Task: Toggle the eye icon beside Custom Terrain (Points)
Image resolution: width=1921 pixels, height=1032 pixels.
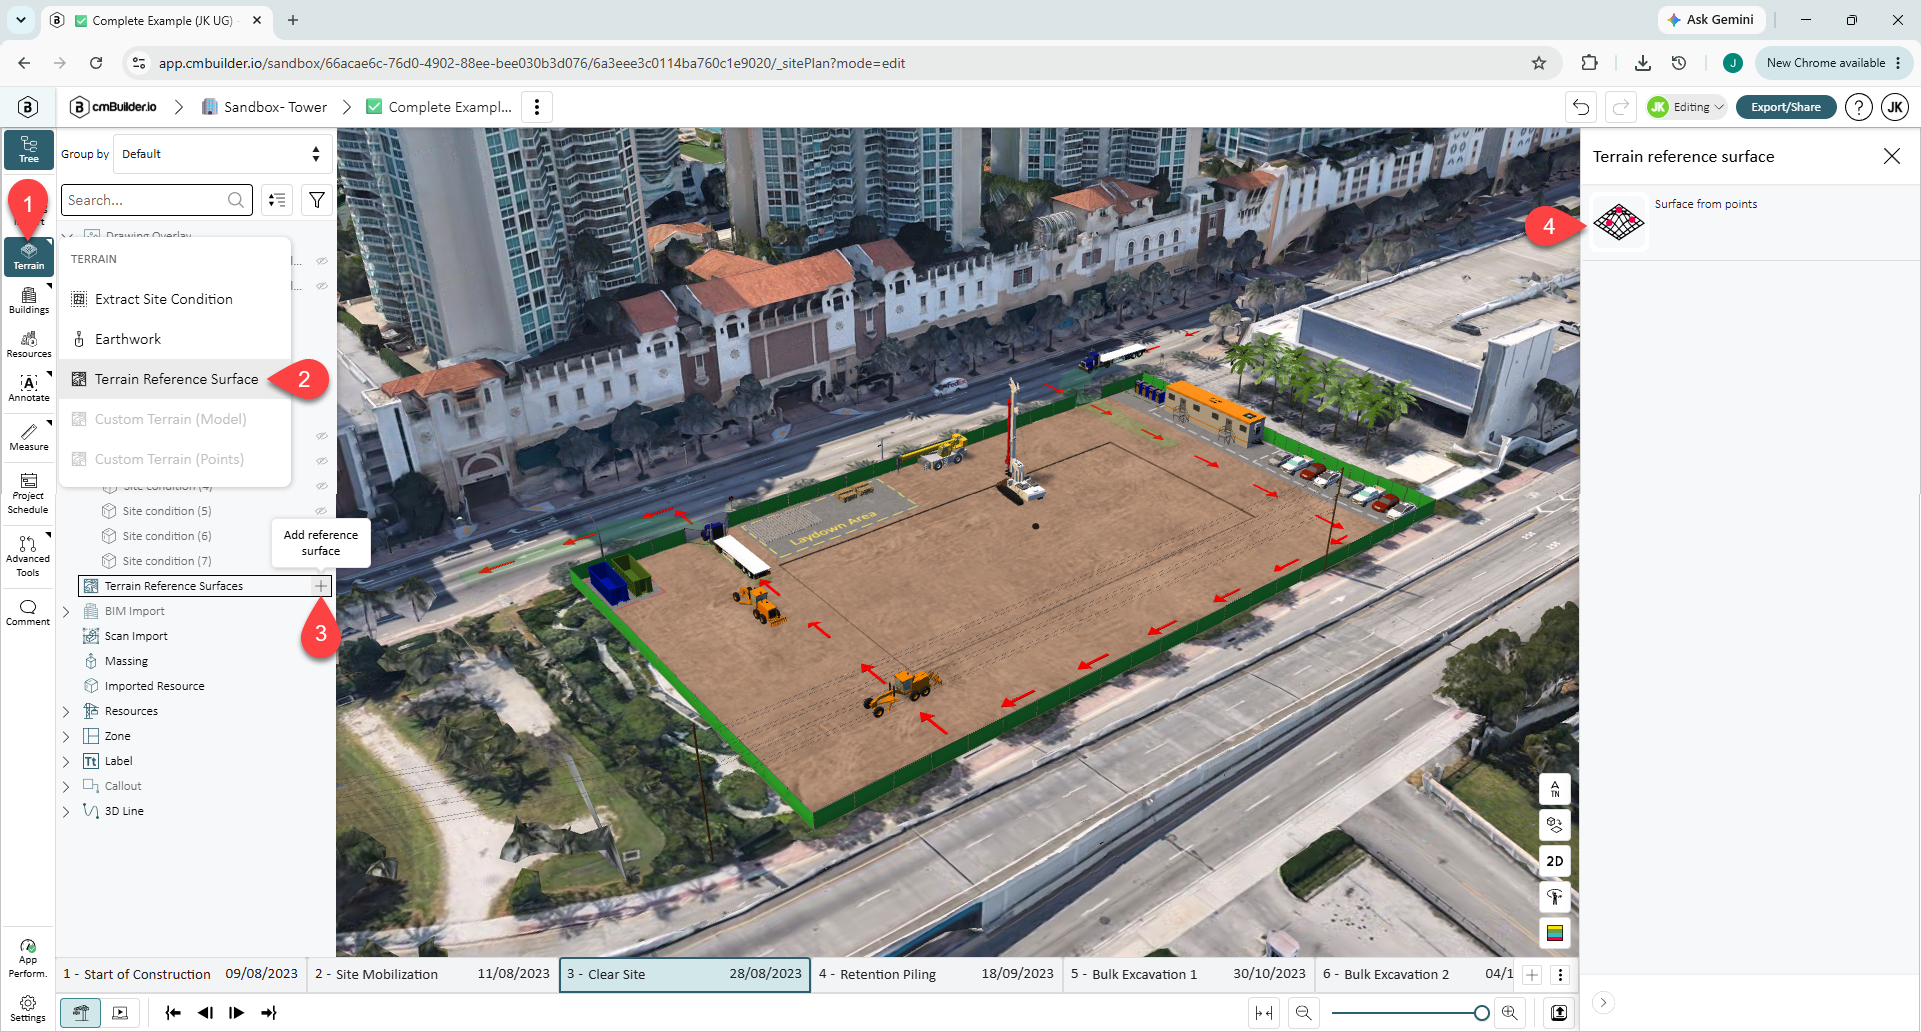Action: click(x=322, y=461)
